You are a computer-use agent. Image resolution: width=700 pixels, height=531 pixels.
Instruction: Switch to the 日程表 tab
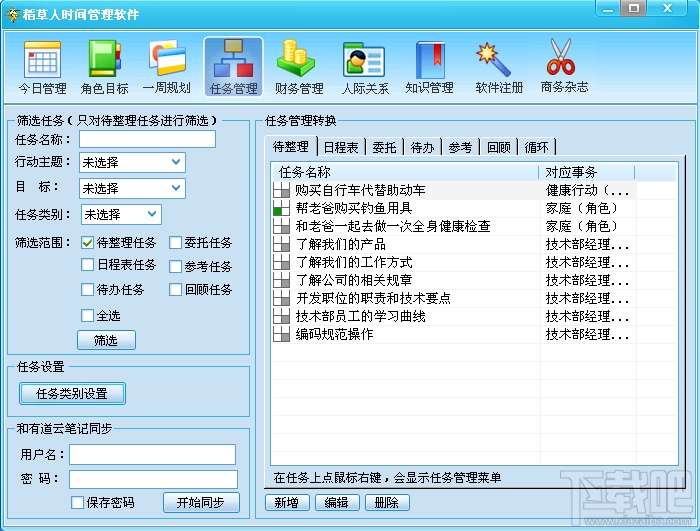click(341, 147)
